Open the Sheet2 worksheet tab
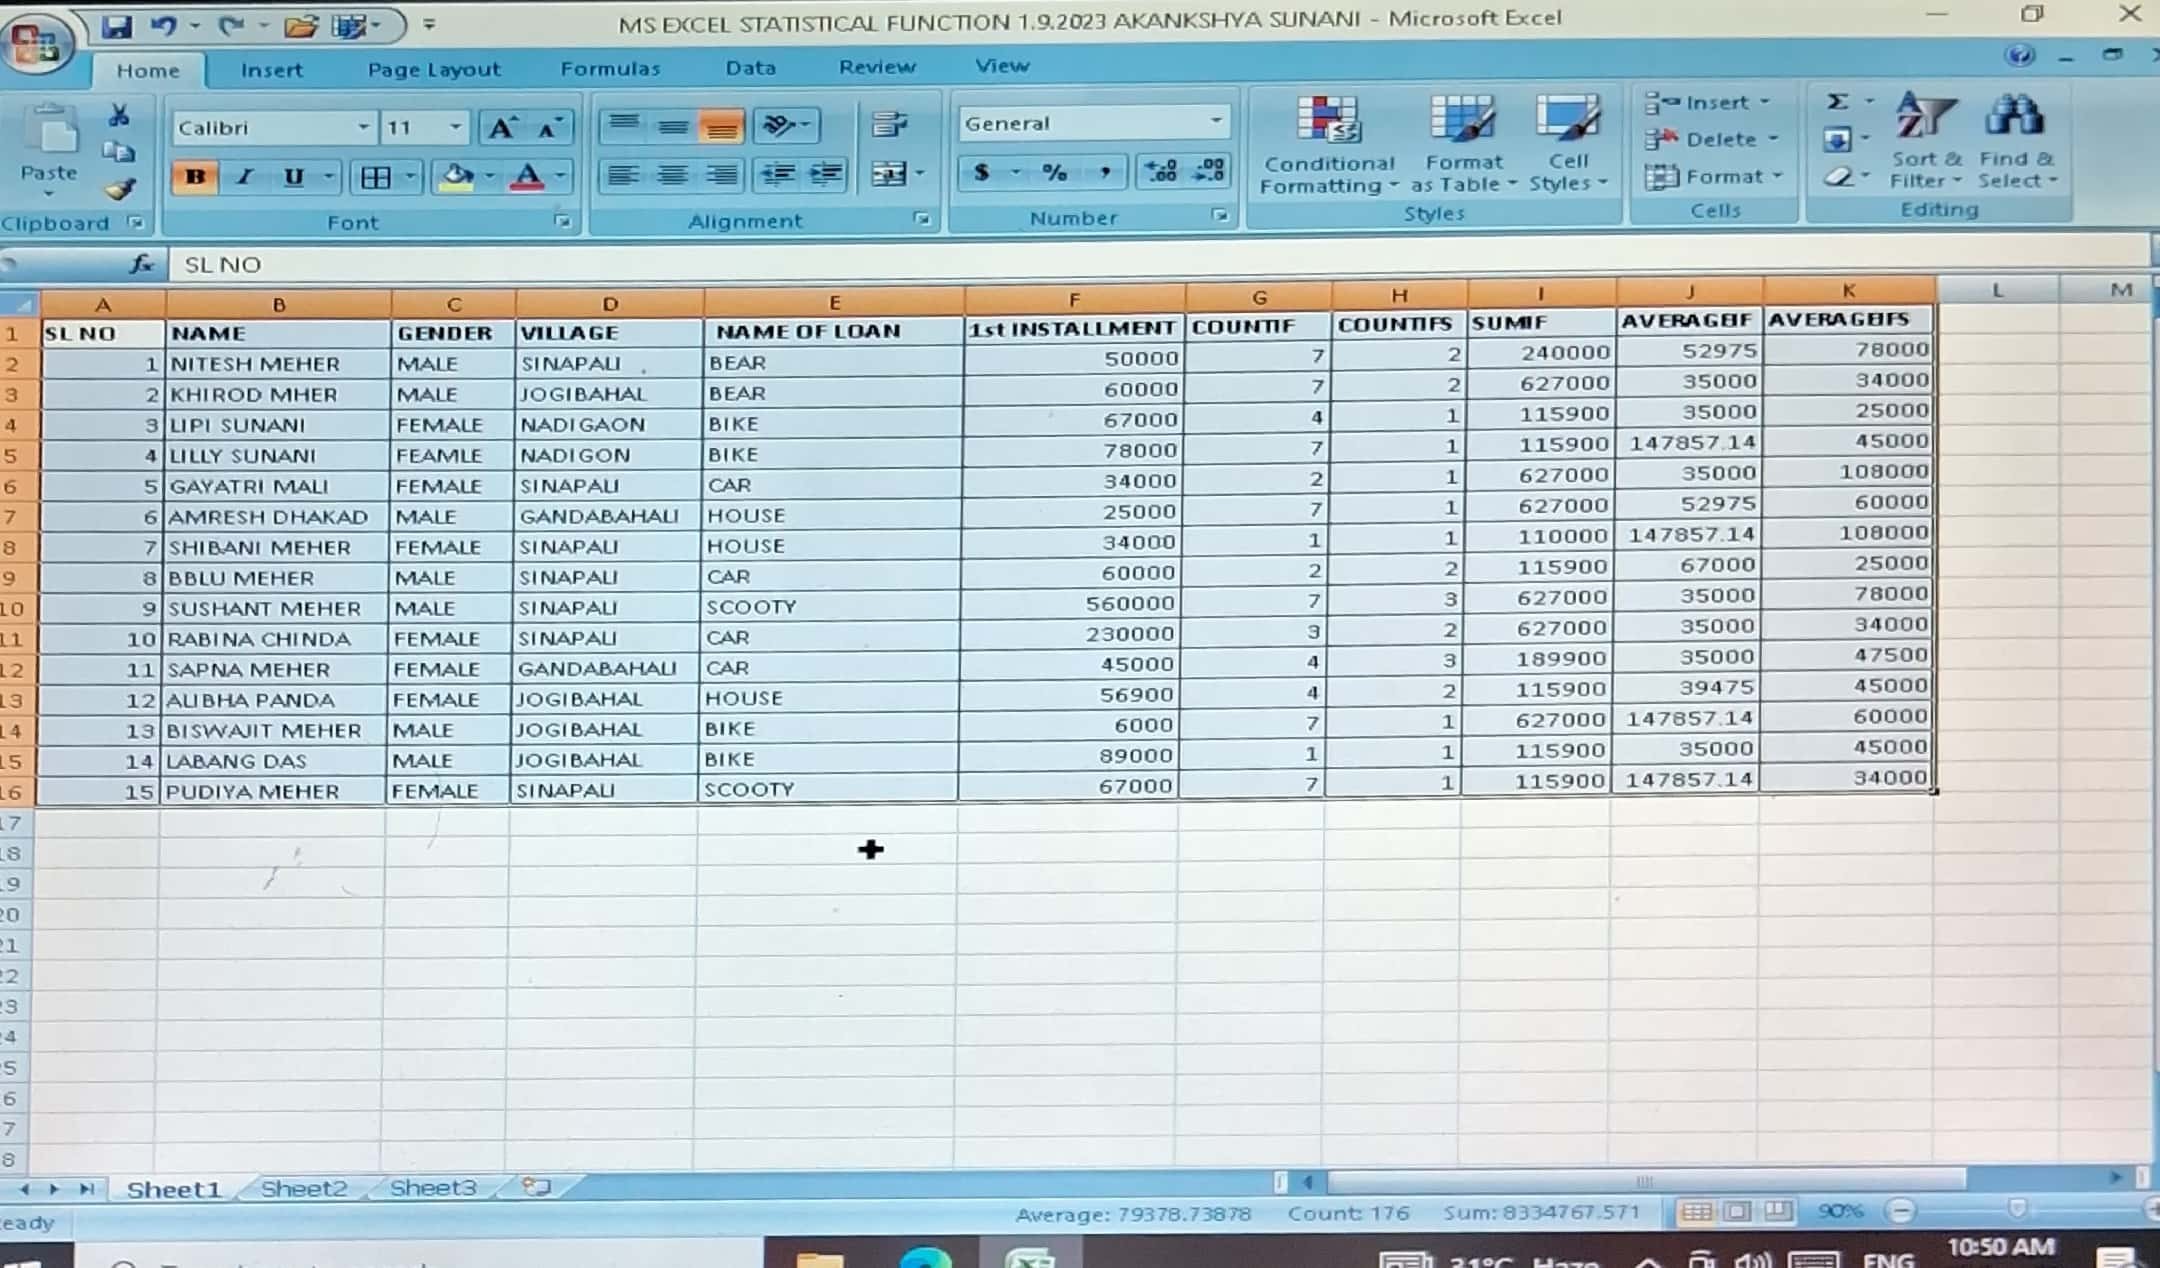The height and width of the screenshot is (1268, 2160). point(303,1188)
